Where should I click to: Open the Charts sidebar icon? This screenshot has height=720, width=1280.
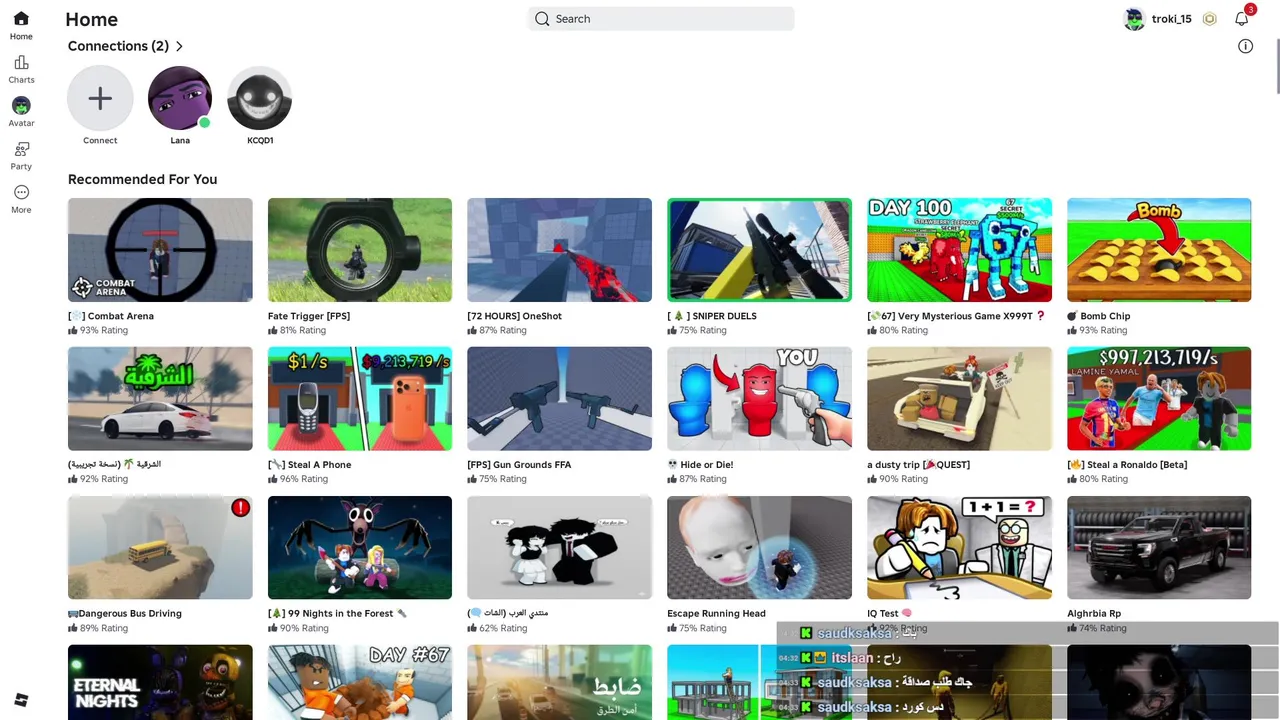click(x=21, y=63)
